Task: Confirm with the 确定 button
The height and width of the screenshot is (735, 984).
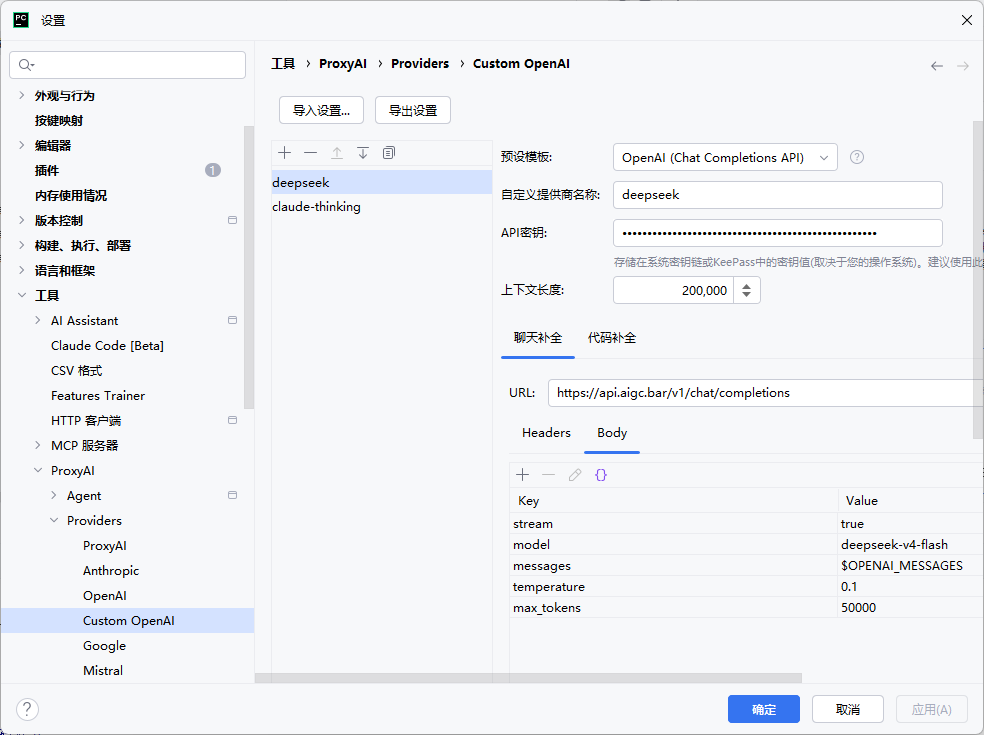Action: click(764, 709)
